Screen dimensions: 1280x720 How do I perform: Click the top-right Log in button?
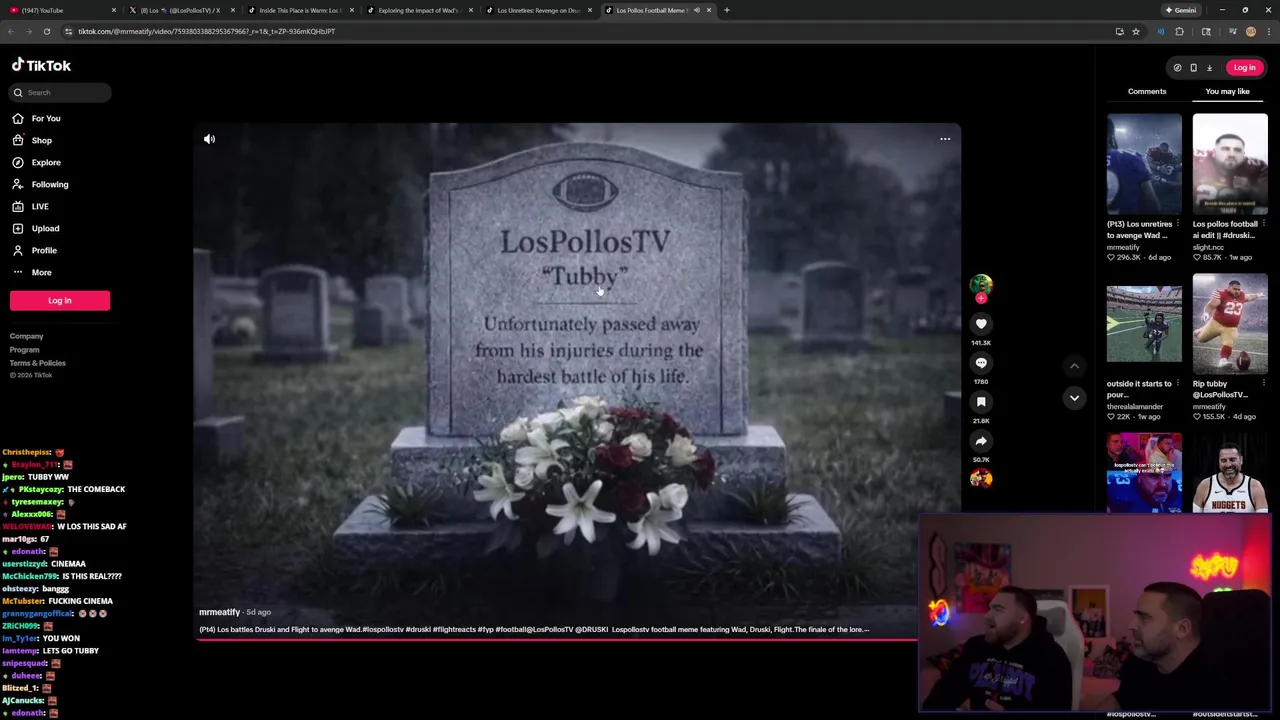tap(1244, 67)
